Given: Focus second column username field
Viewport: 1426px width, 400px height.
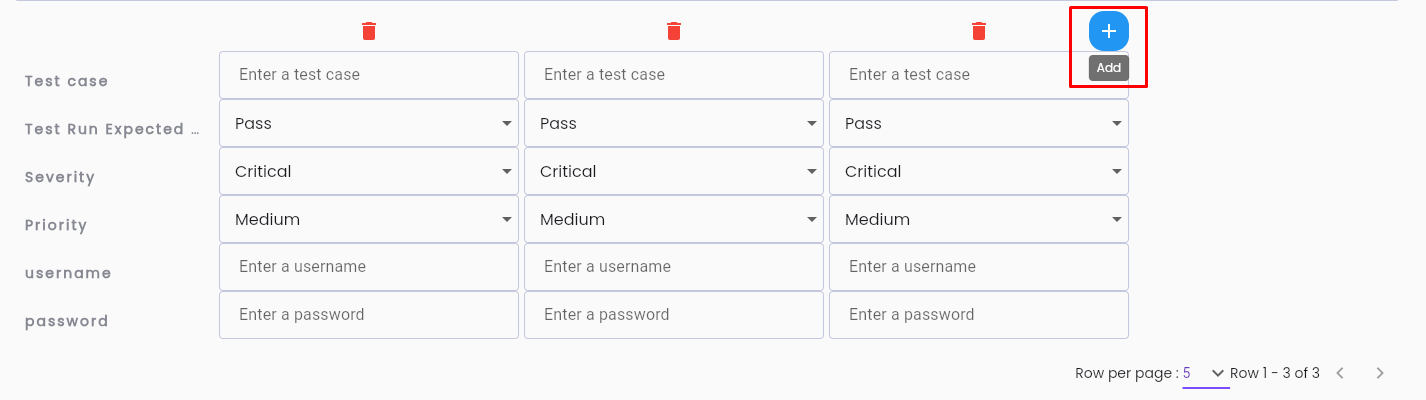Looking at the screenshot, I should click(674, 267).
